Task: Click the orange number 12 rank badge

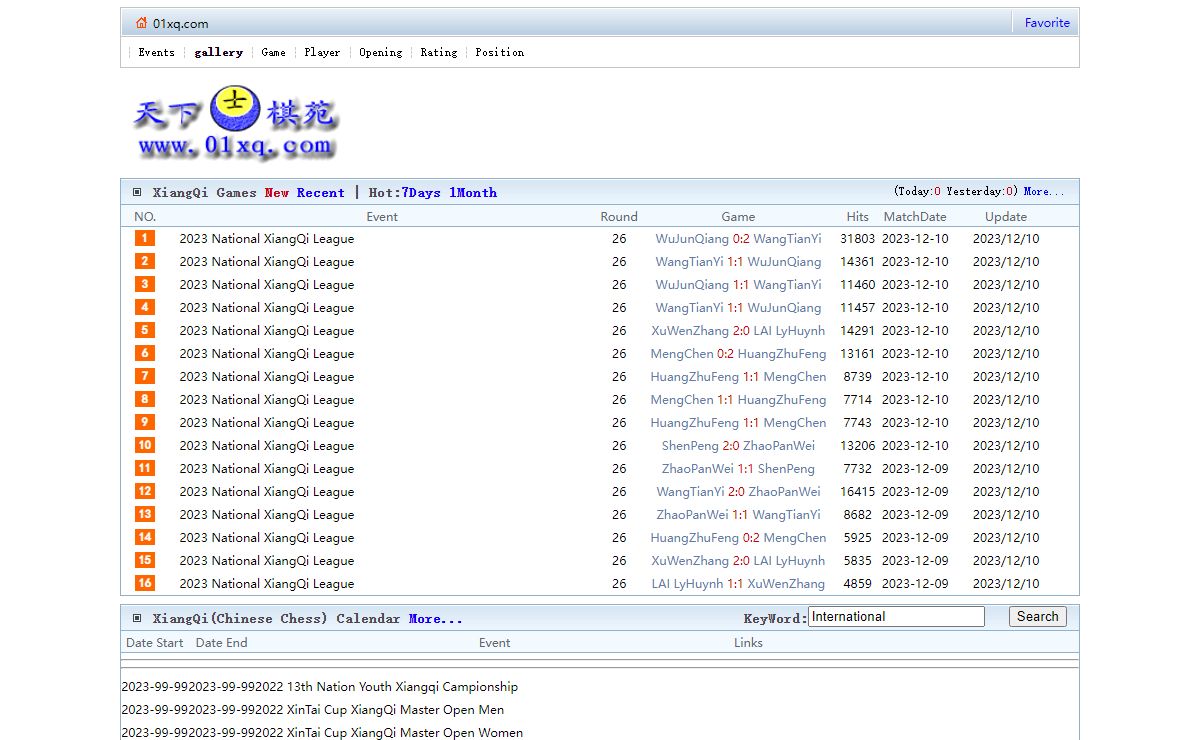Action: point(145,491)
